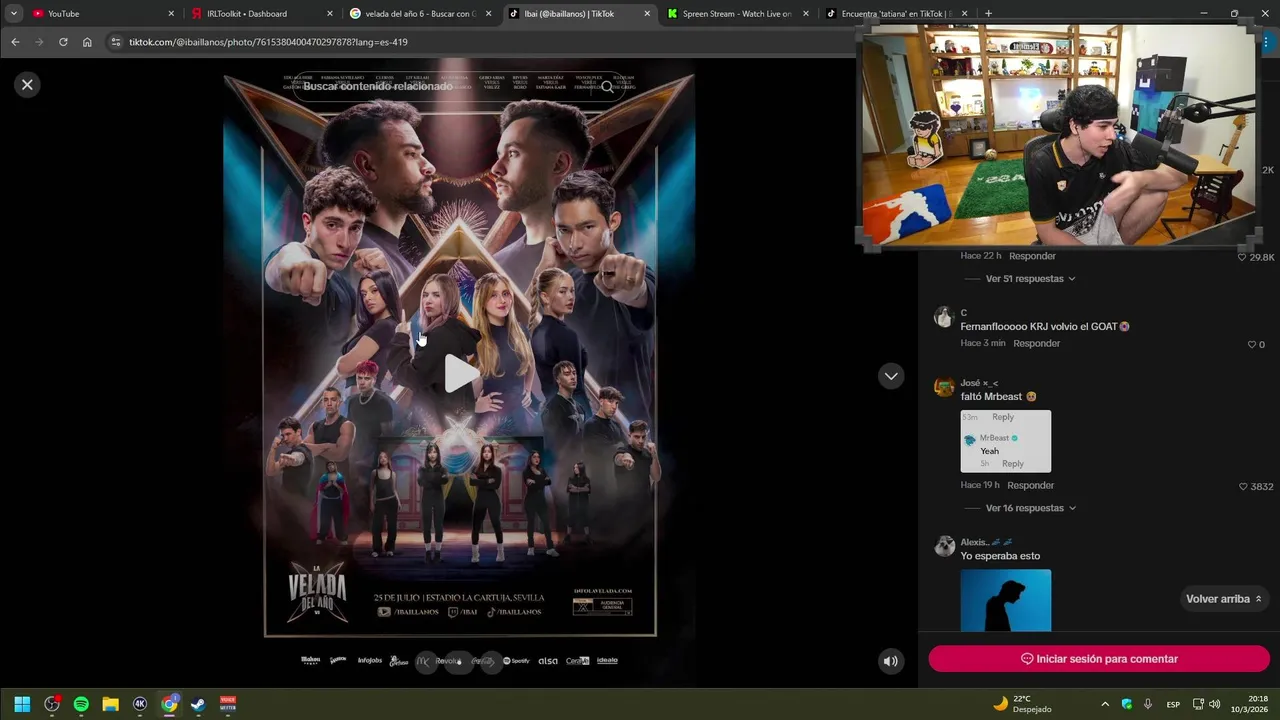1280x720 pixels.
Task: Open the system volume control
Action: point(1214,704)
